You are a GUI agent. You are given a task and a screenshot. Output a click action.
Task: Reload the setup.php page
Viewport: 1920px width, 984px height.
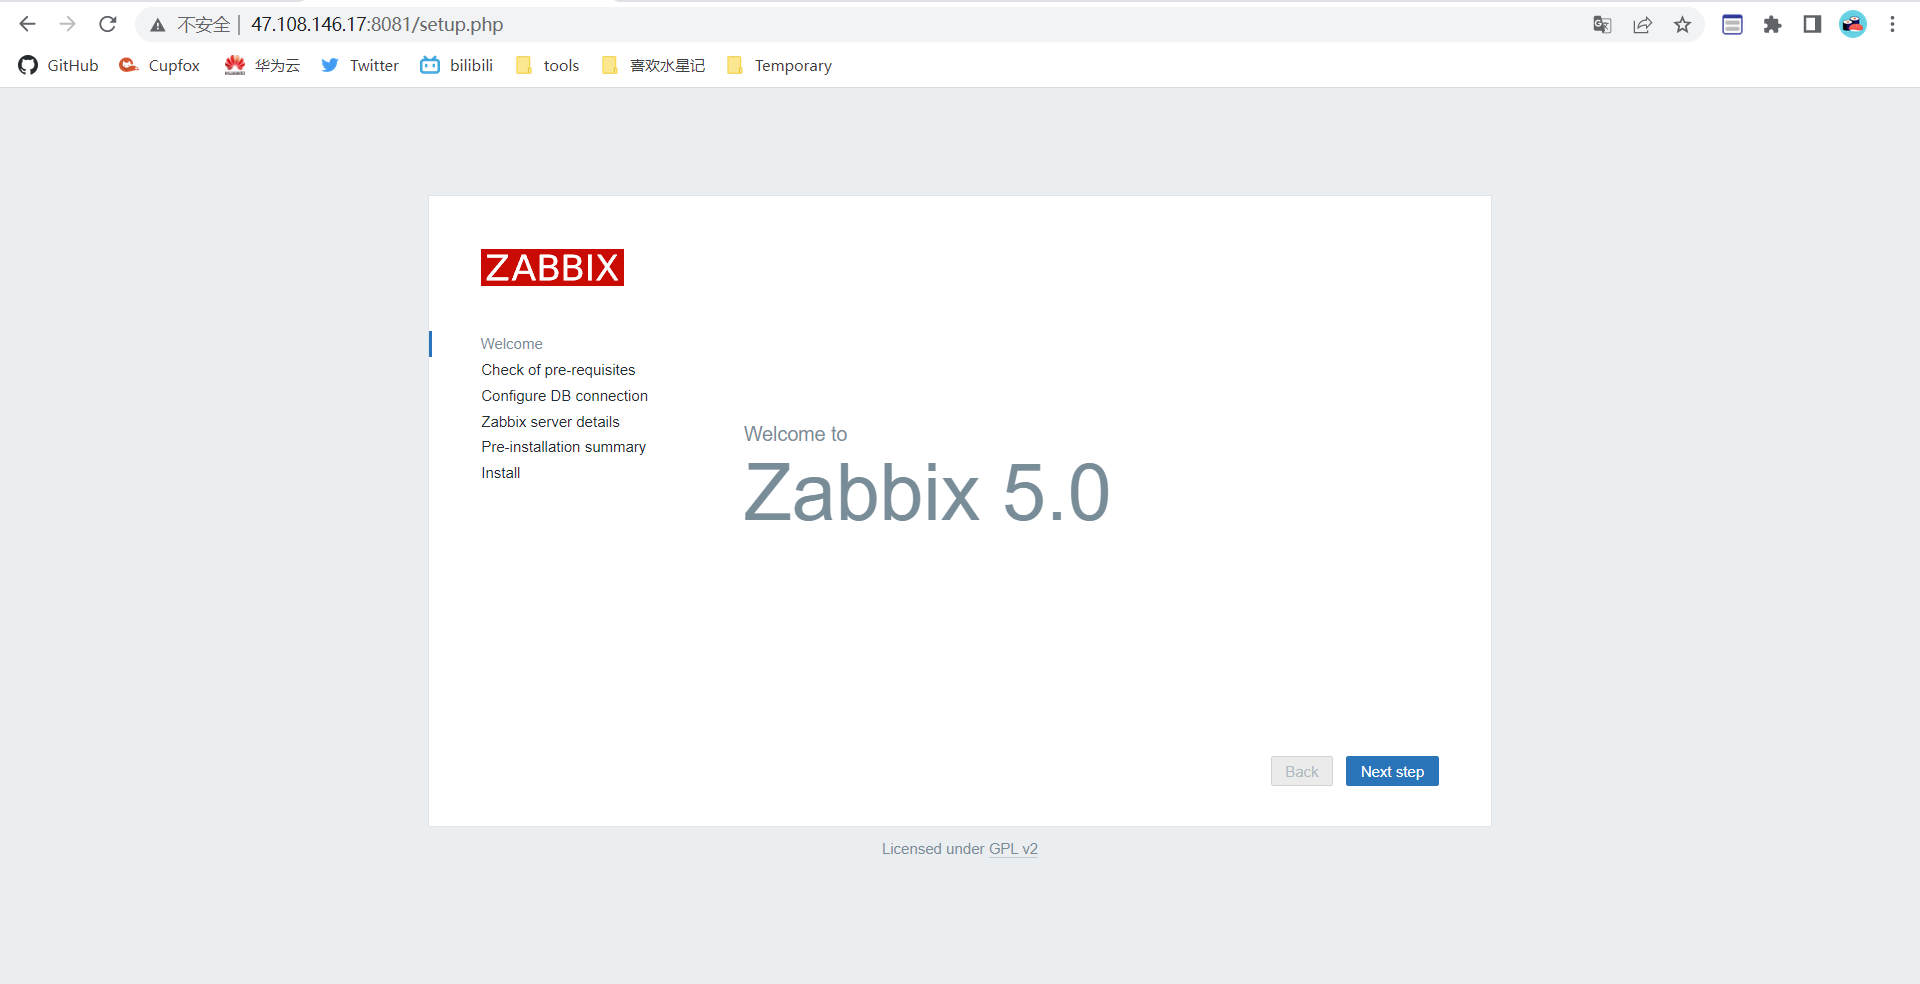tap(108, 24)
